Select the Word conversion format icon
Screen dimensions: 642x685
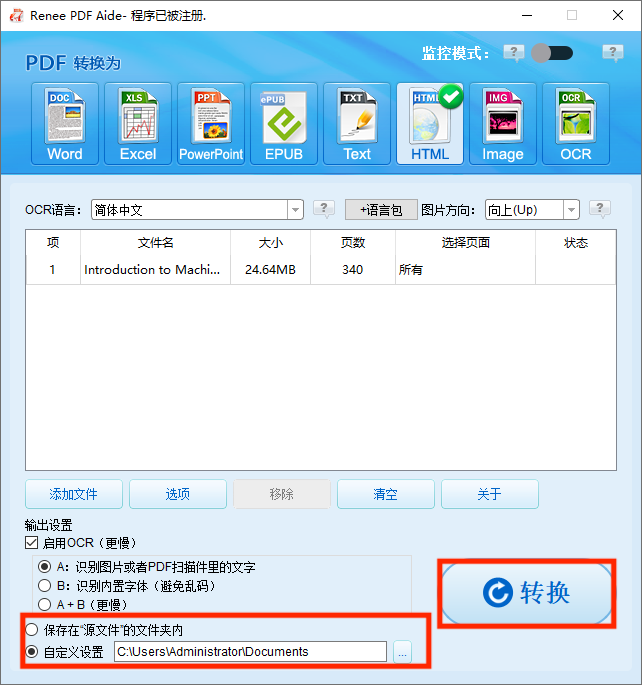point(65,124)
